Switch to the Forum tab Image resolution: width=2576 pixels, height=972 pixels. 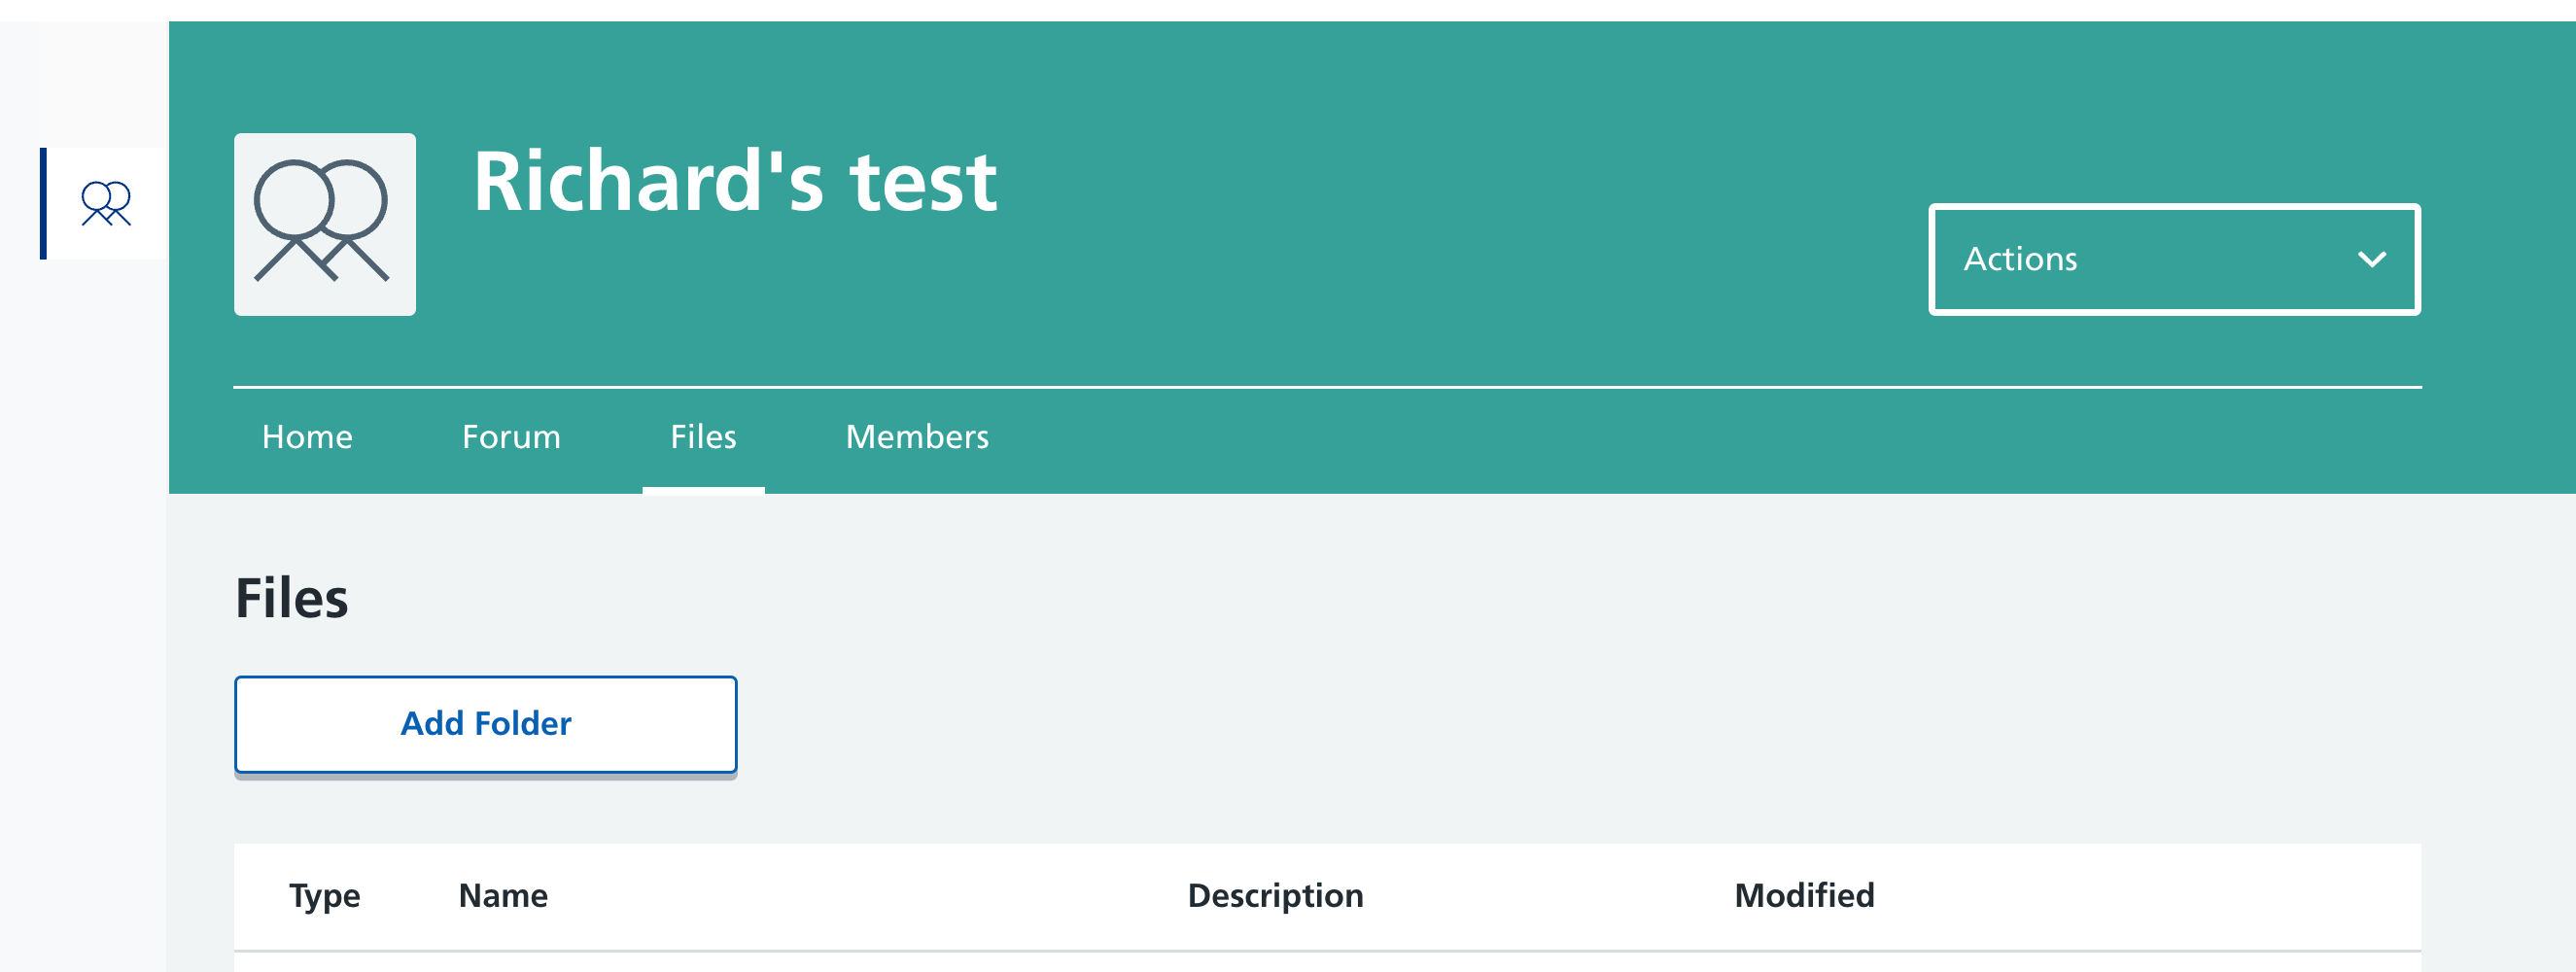point(511,437)
